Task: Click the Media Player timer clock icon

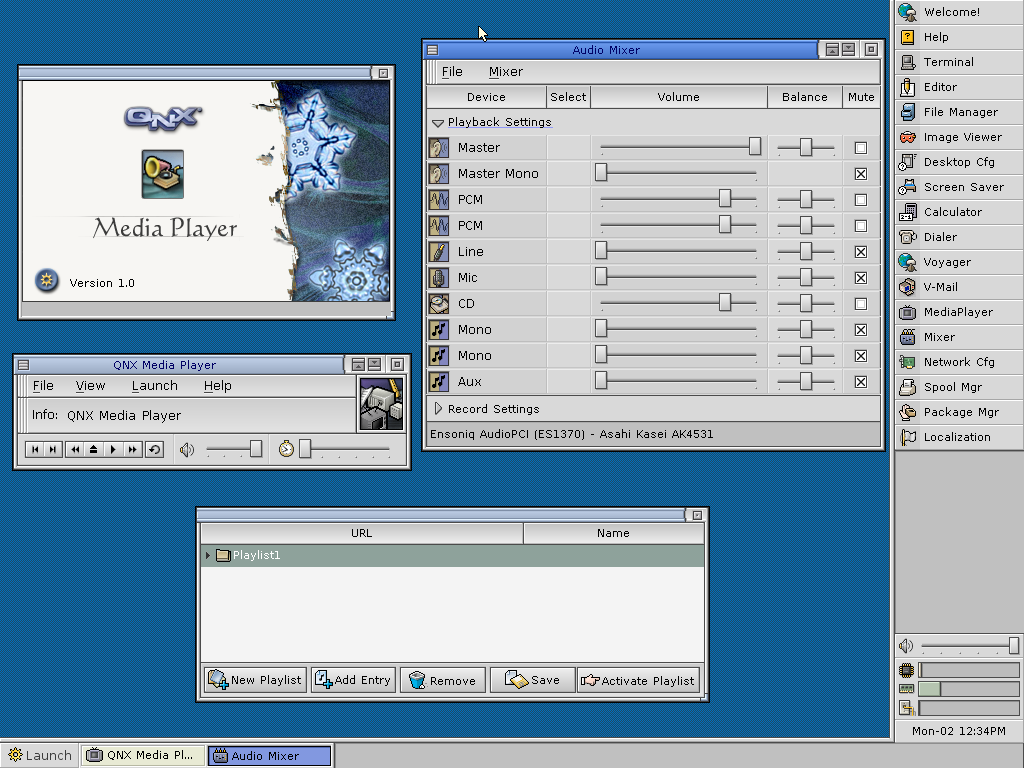Action: [x=286, y=449]
